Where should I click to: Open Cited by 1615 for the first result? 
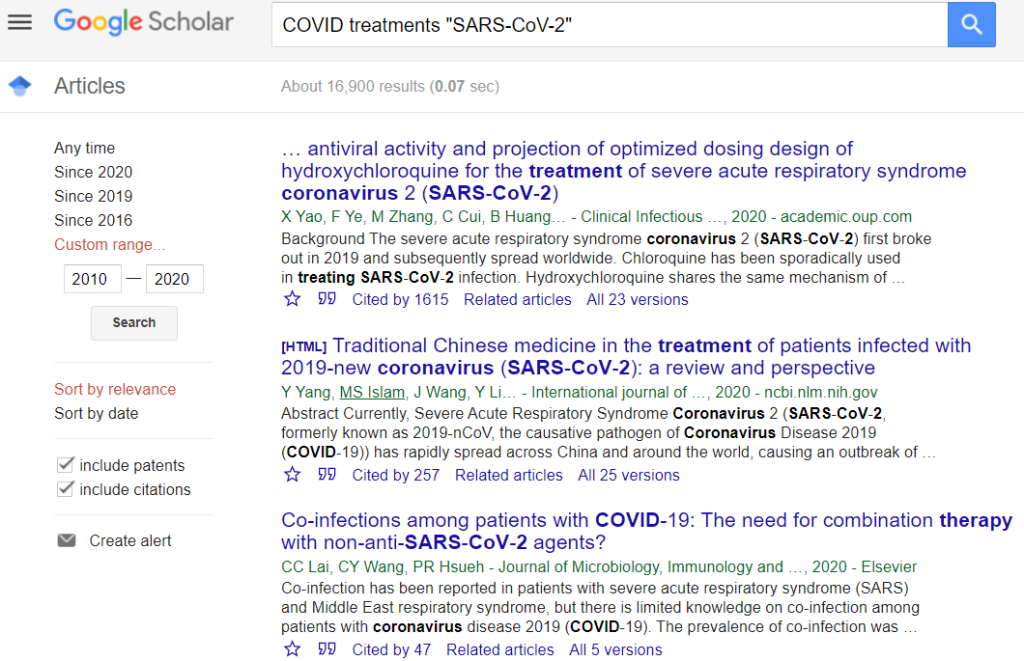400,299
